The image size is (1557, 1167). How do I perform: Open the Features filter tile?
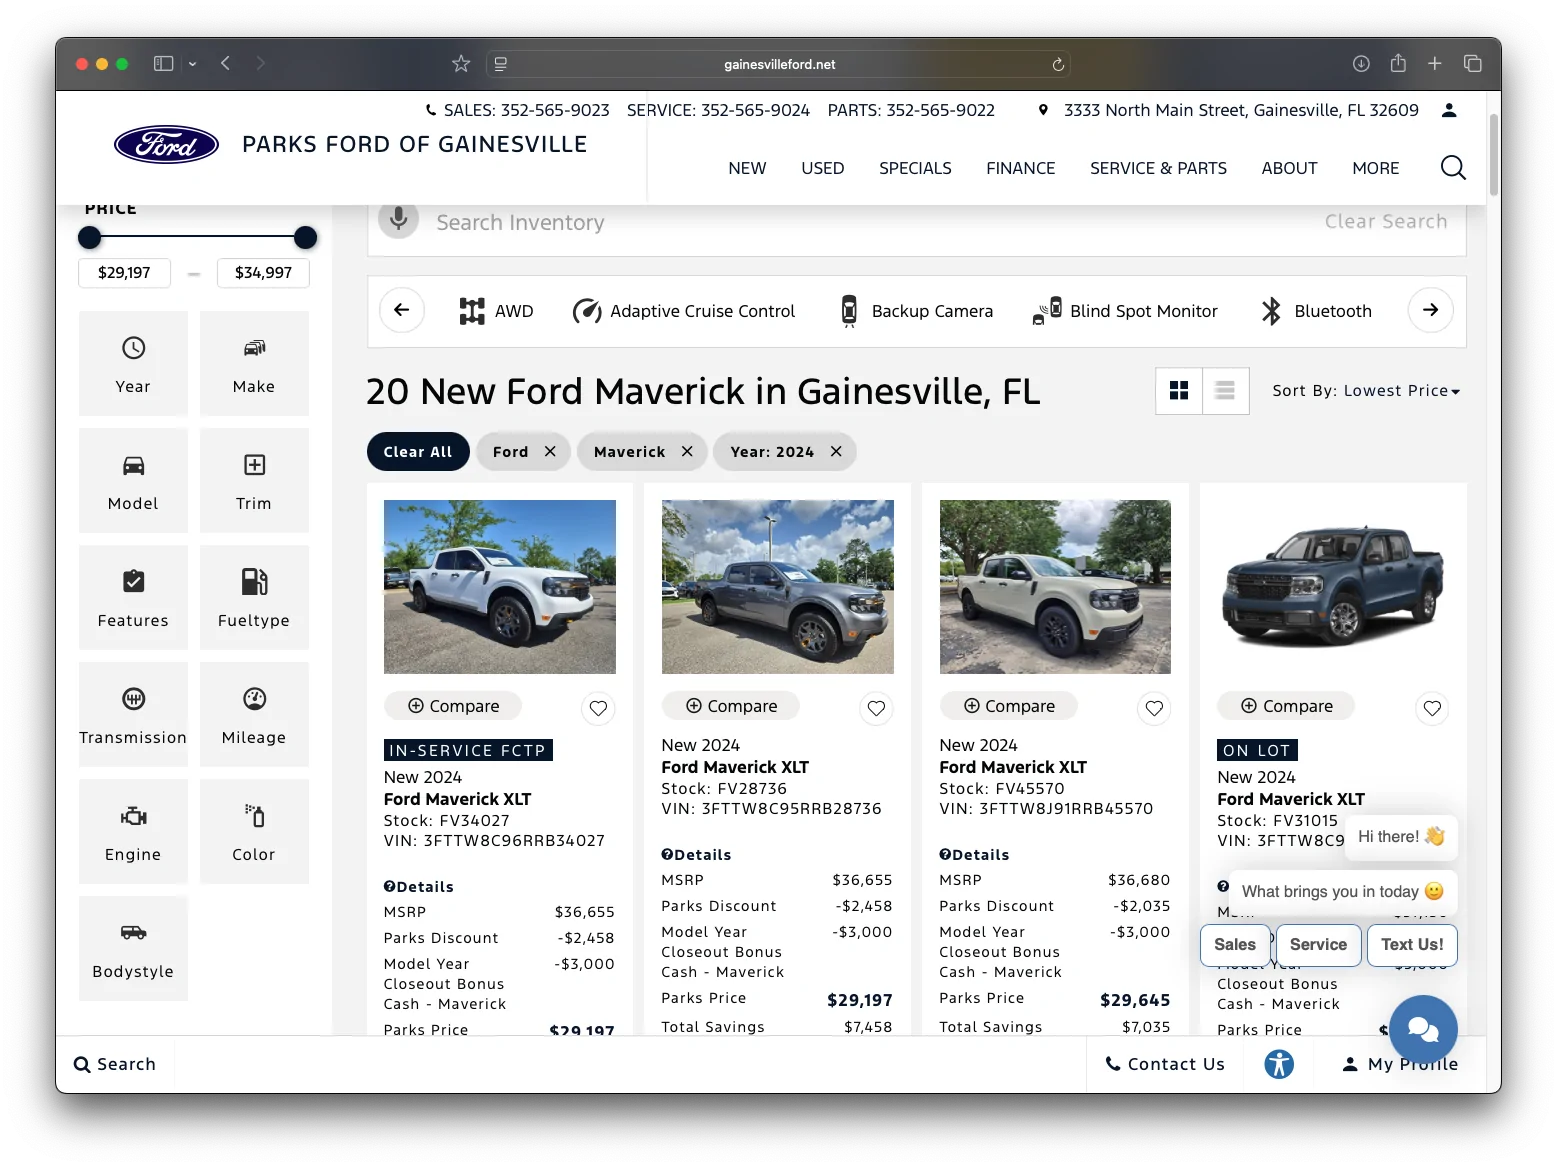[x=133, y=597]
